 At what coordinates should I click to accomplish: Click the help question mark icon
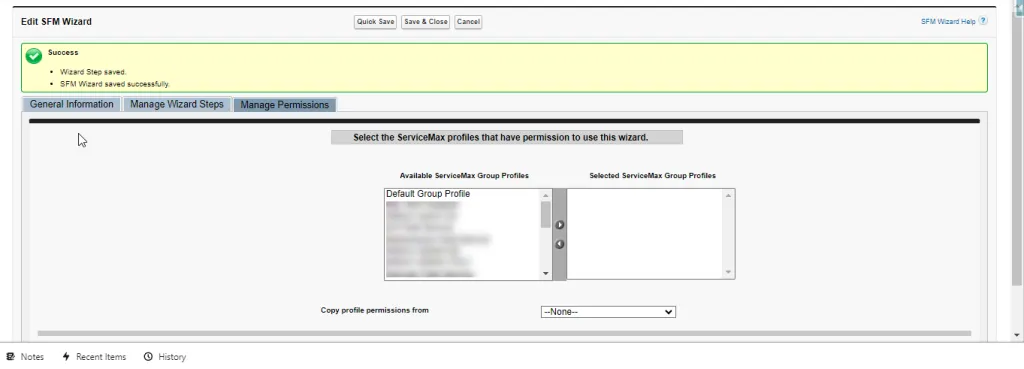coord(983,21)
